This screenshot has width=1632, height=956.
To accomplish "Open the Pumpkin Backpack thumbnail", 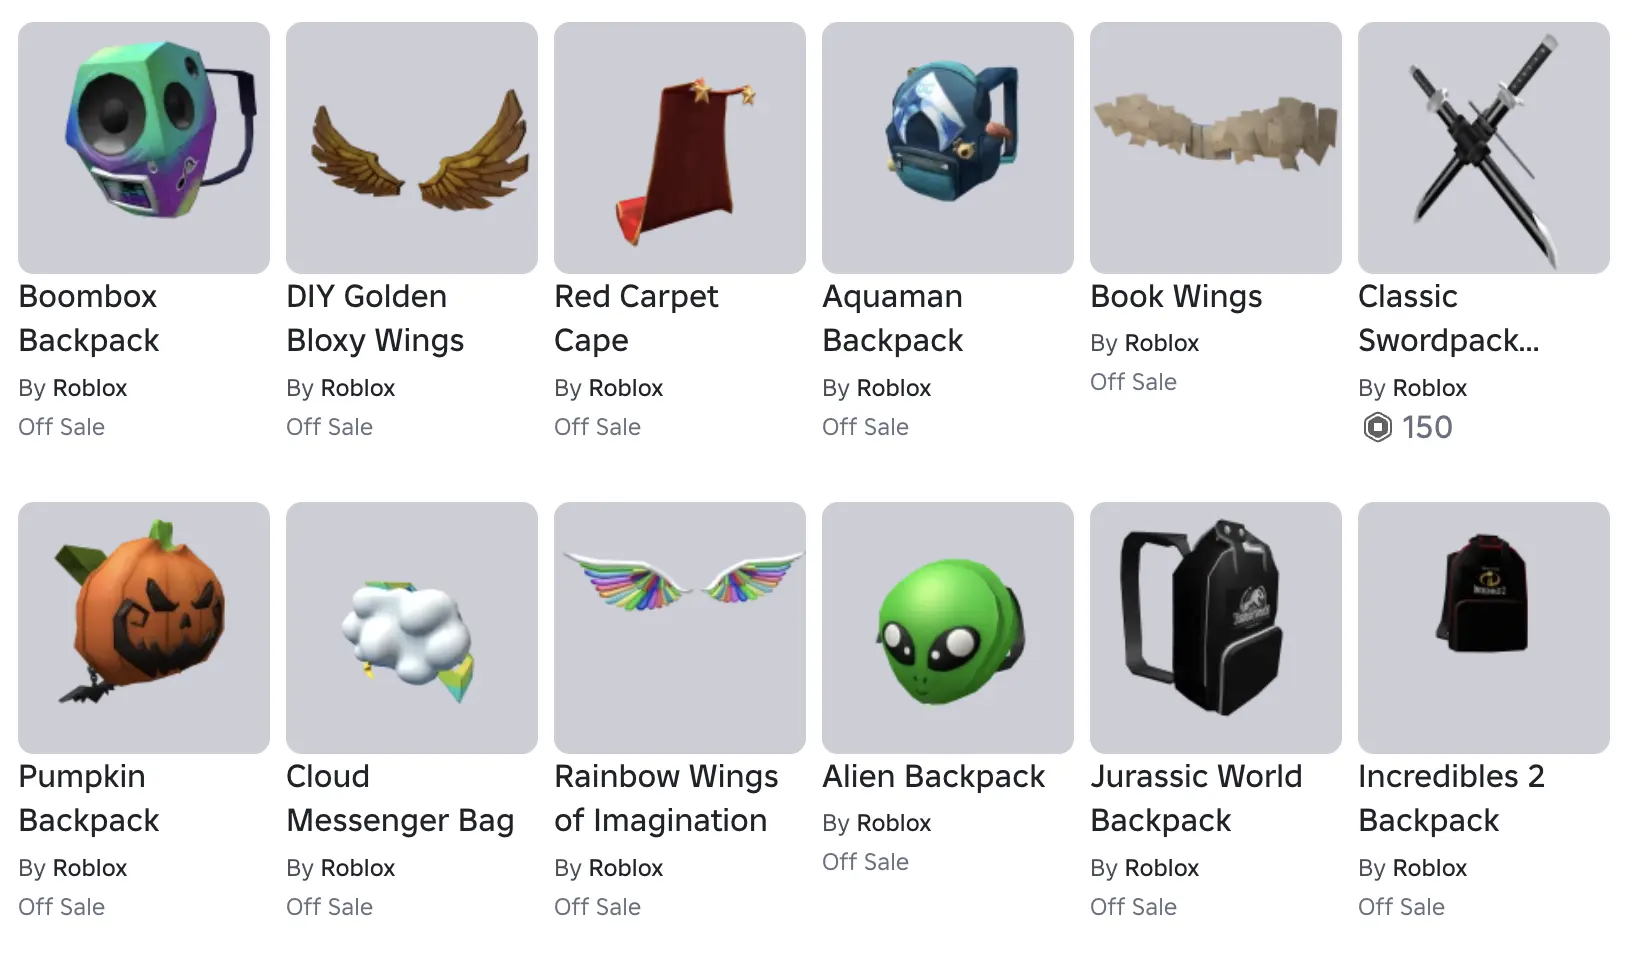I will (144, 628).
